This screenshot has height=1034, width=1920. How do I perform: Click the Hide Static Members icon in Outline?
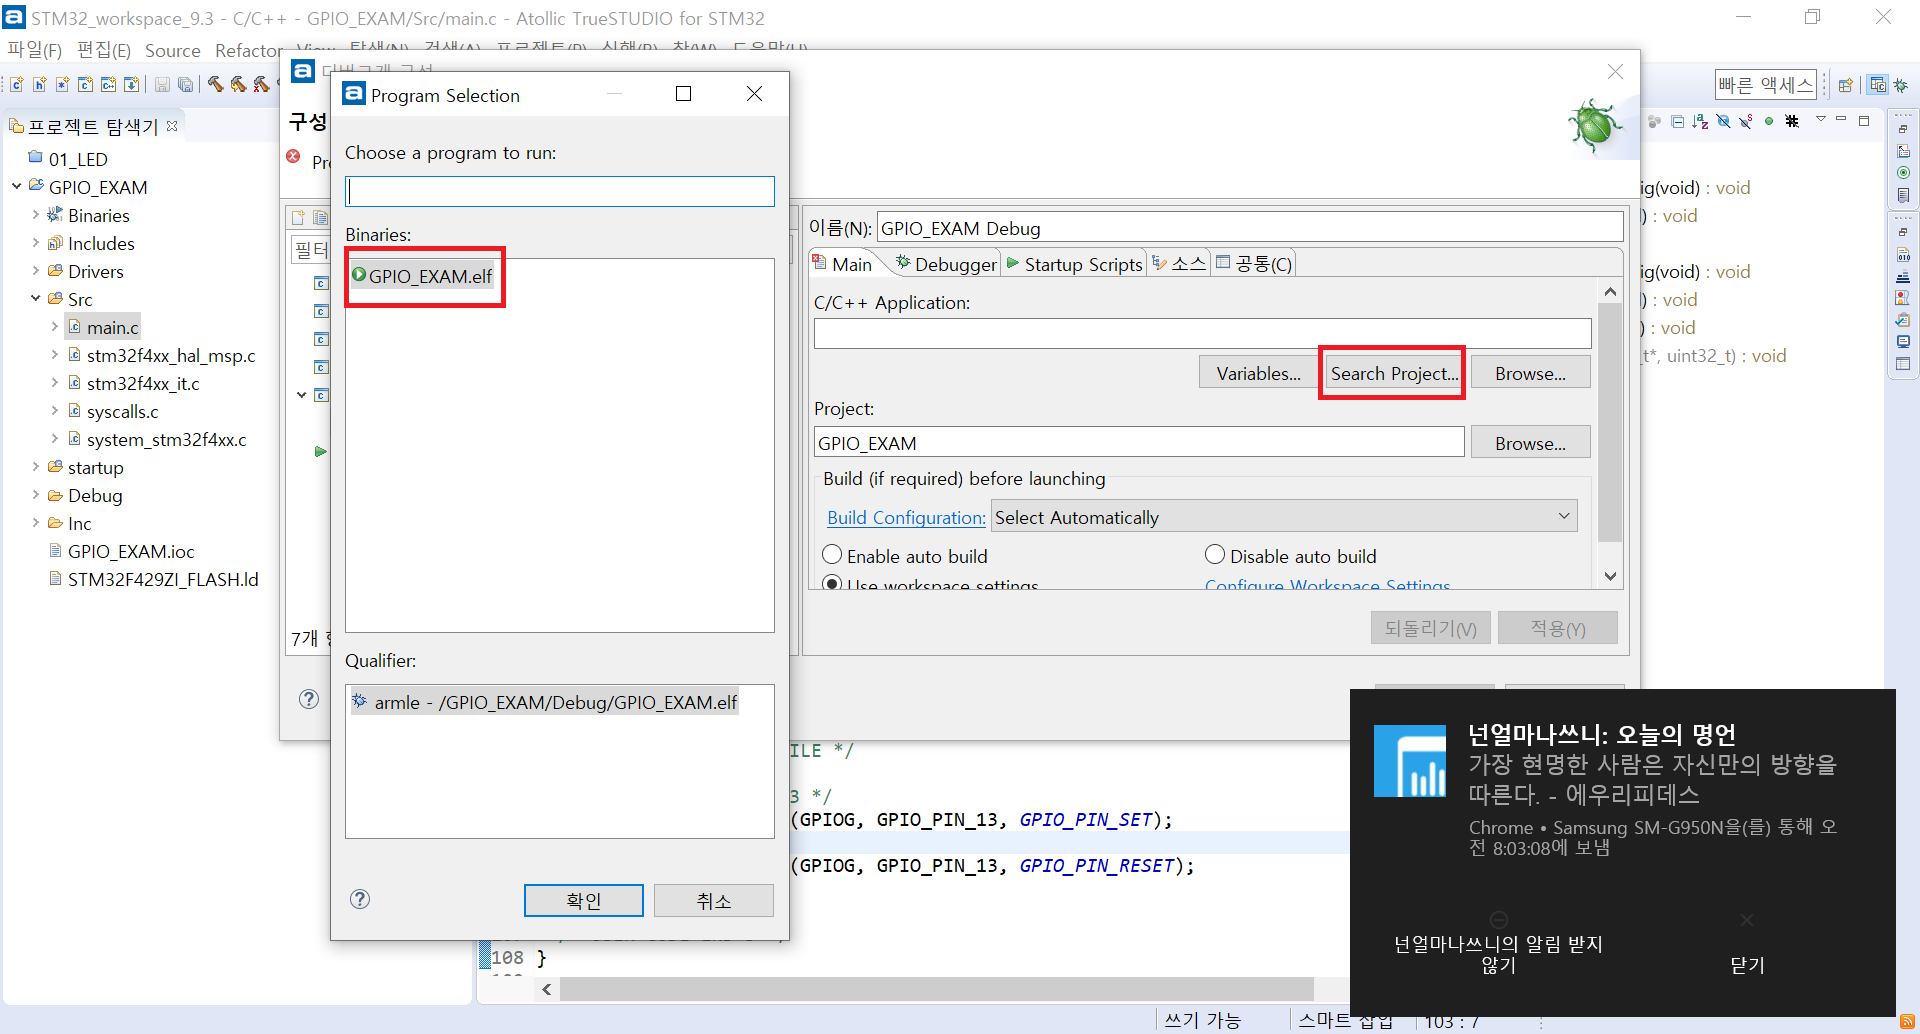pyautogui.click(x=1746, y=121)
